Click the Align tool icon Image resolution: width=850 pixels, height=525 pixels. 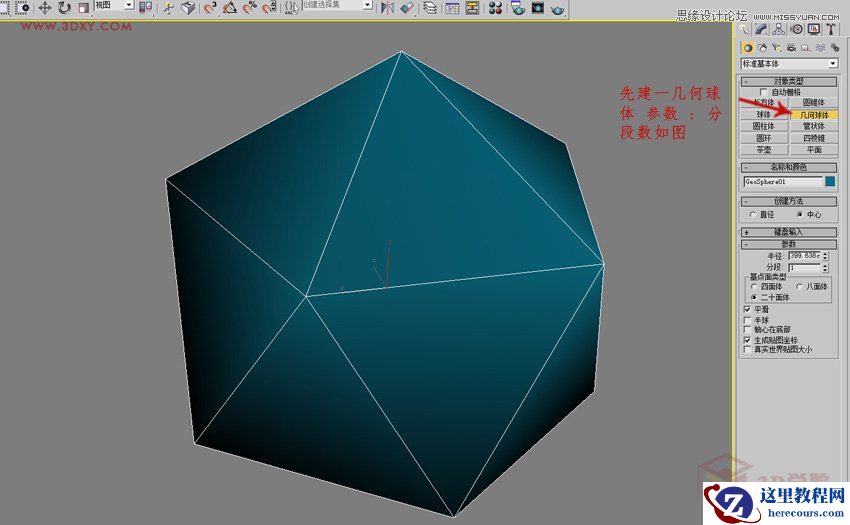click(407, 8)
